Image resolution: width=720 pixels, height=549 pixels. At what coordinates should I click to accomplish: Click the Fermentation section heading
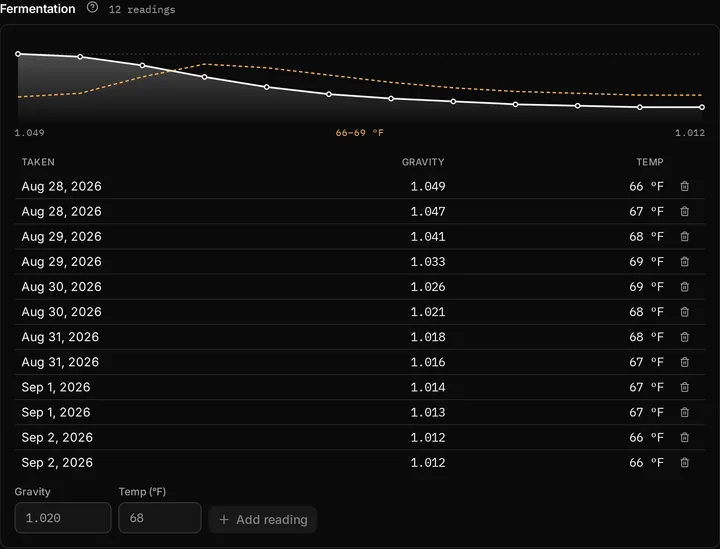pyautogui.click(x=38, y=9)
